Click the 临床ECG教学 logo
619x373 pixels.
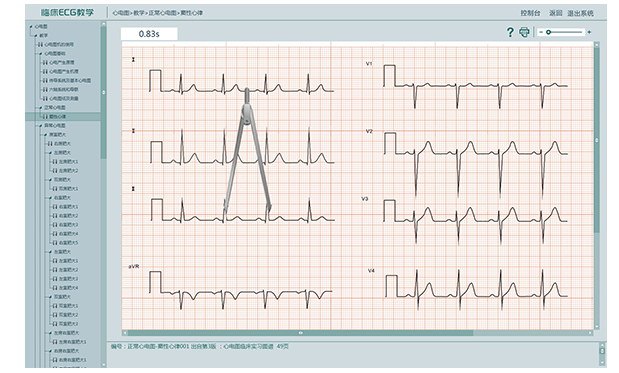[x=67, y=13]
